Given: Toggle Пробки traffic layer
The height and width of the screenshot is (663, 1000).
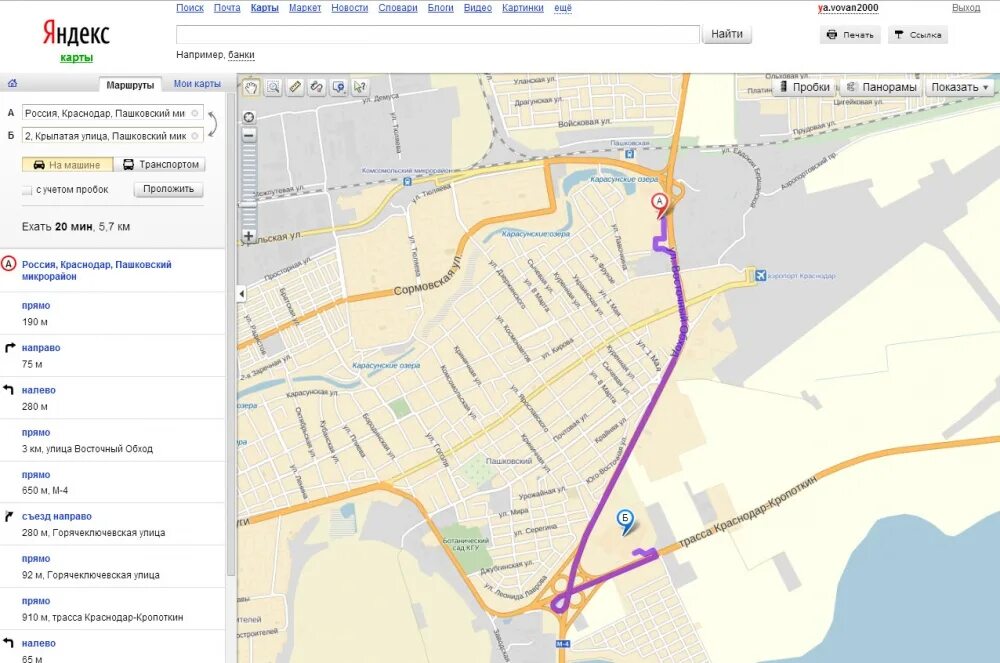Looking at the screenshot, I should (805, 87).
